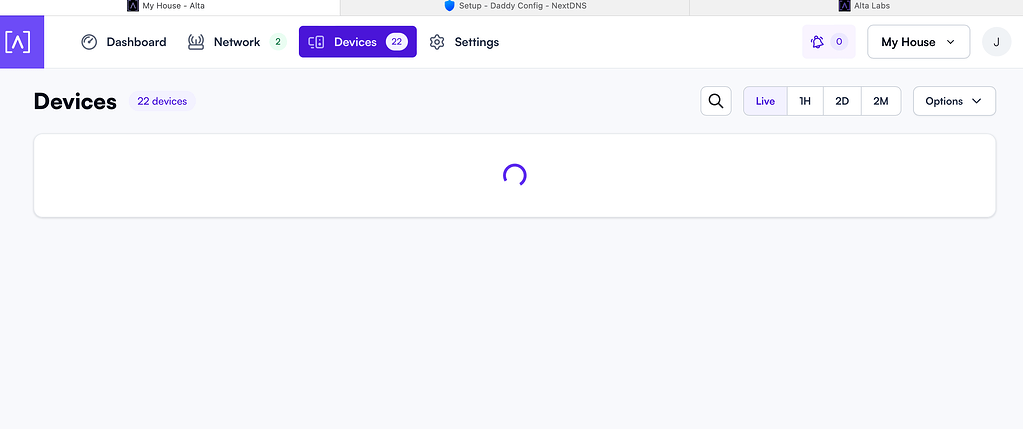
Task: Select the 2D time range
Action: 842,101
